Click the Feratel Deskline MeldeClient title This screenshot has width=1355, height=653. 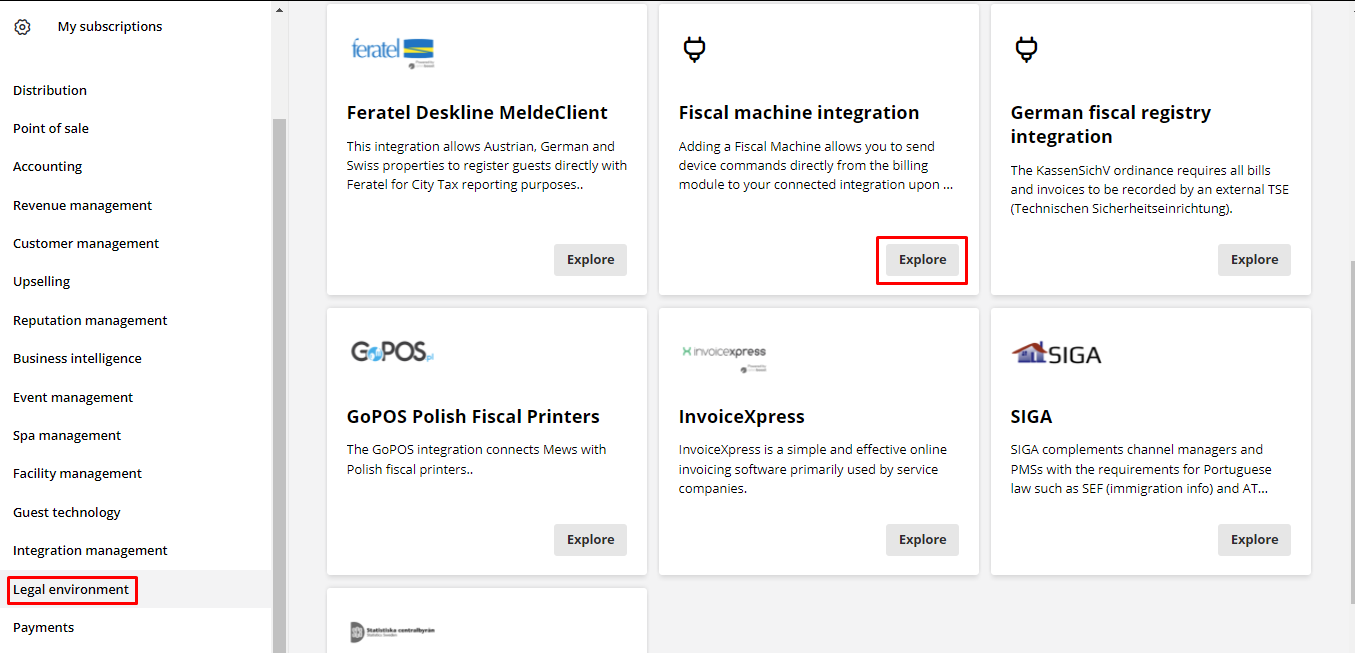pos(477,113)
